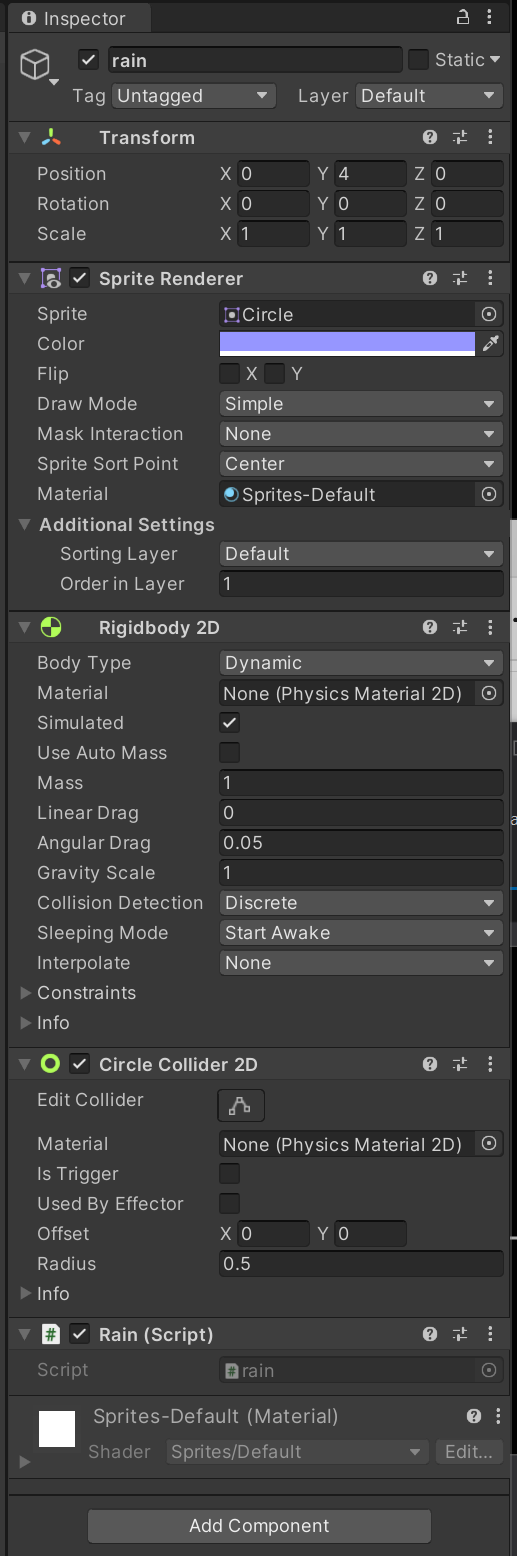Click the color eyedropper icon

(490, 344)
